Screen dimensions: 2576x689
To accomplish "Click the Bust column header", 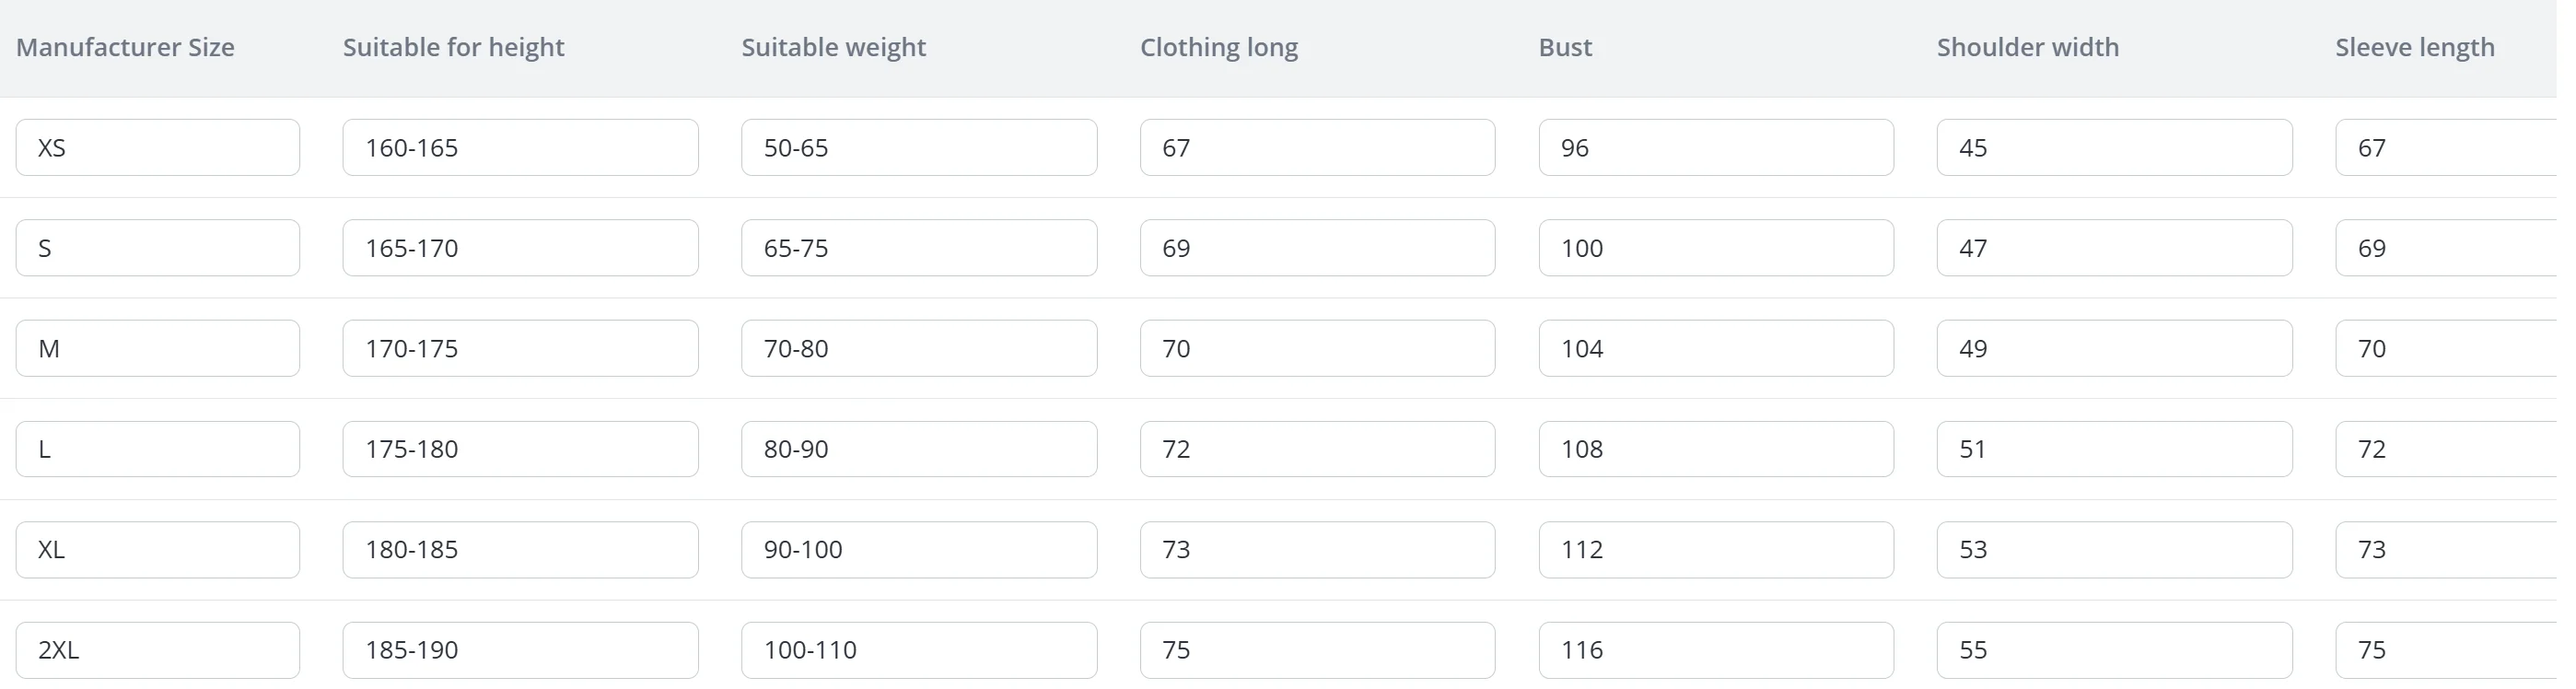I will 1565,47.
